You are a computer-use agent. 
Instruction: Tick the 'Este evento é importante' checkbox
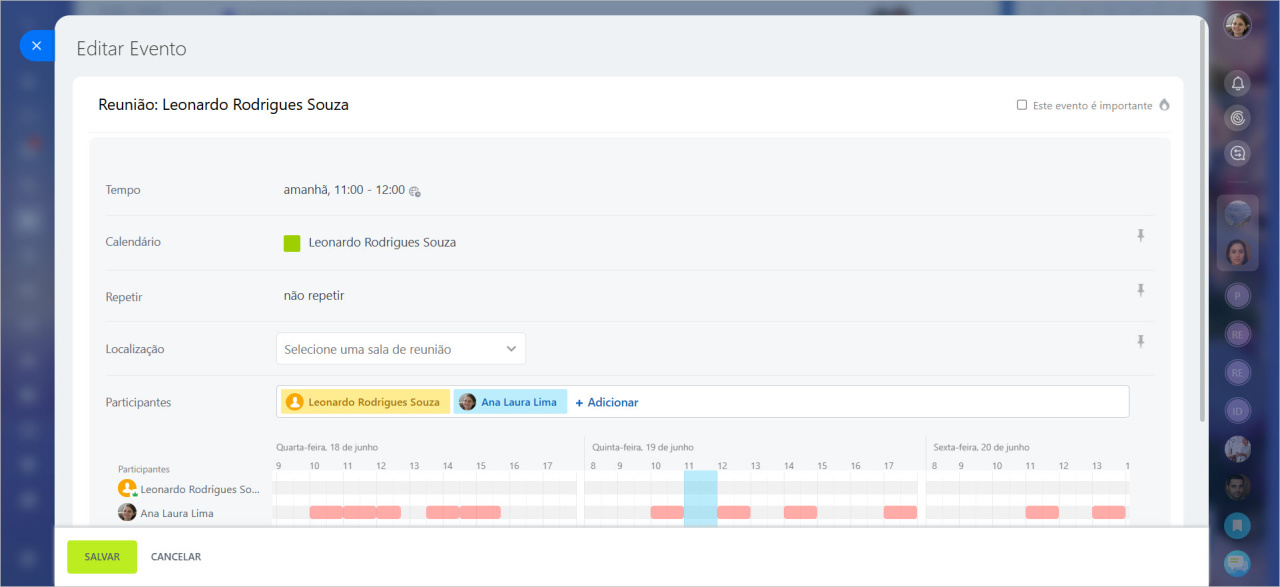point(1022,105)
